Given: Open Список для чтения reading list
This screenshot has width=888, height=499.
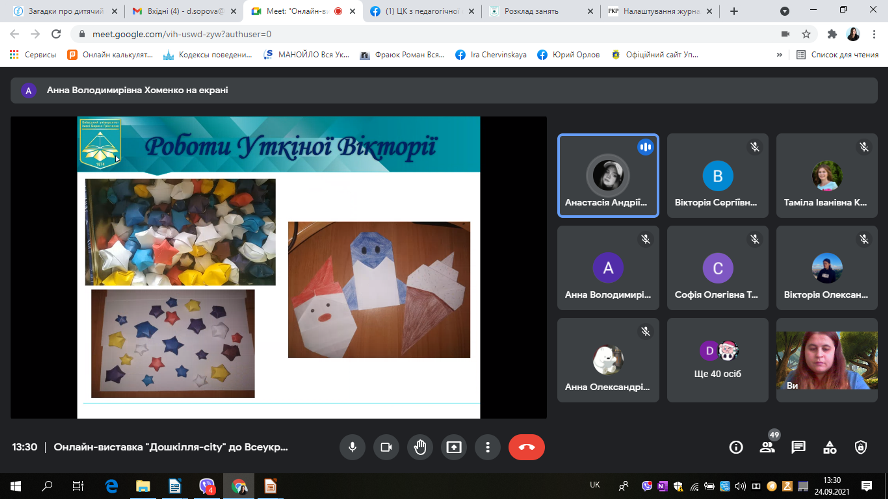Looking at the screenshot, I should (838, 55).
